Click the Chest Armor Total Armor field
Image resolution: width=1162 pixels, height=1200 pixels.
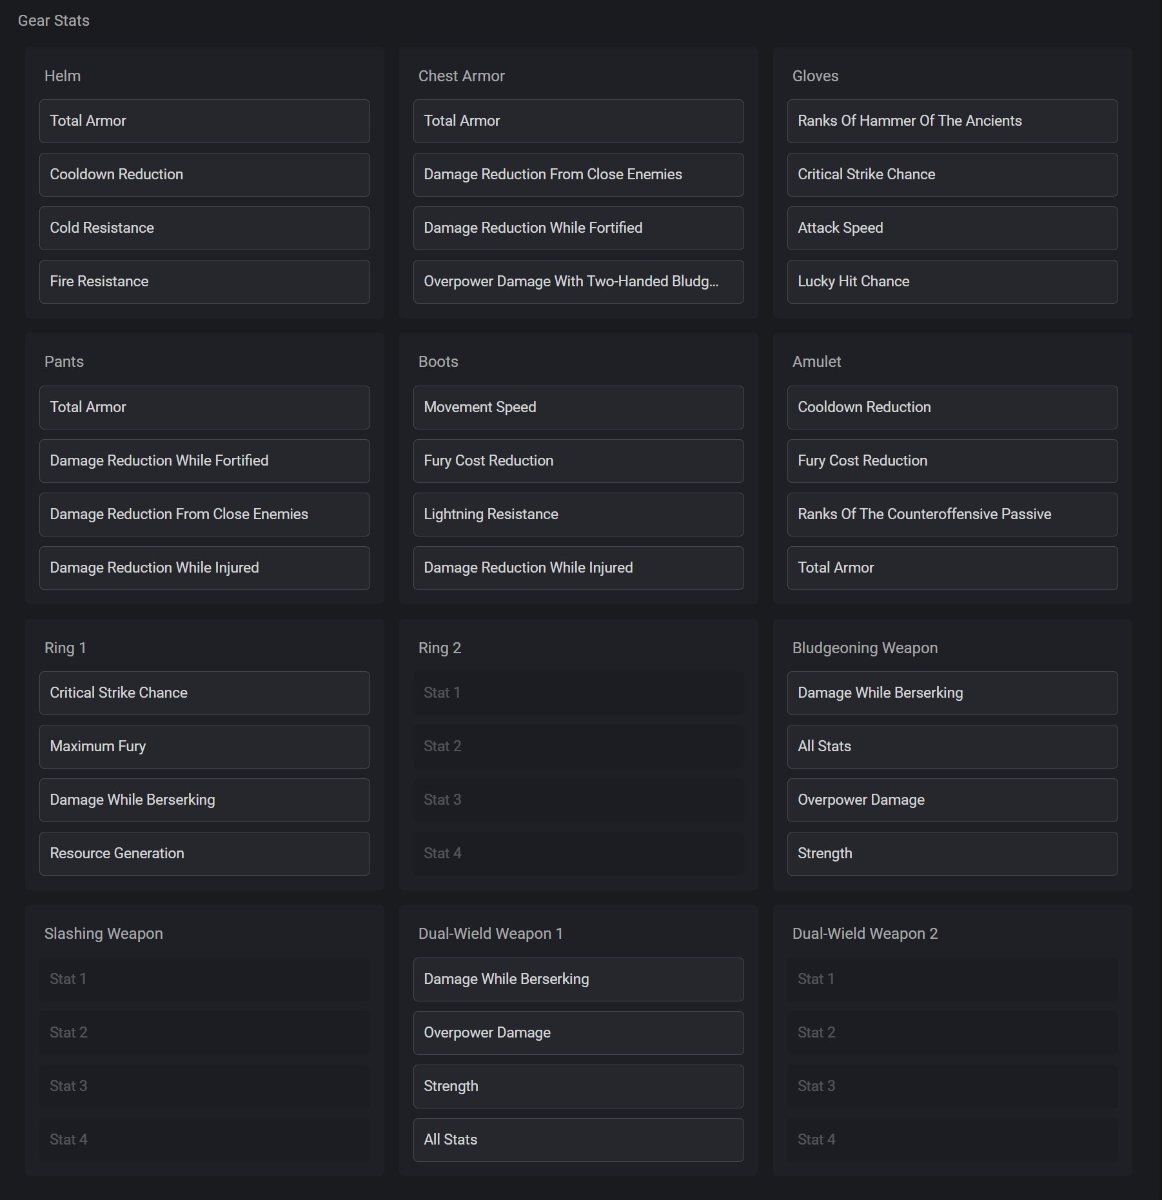click(x=578, y=121)
